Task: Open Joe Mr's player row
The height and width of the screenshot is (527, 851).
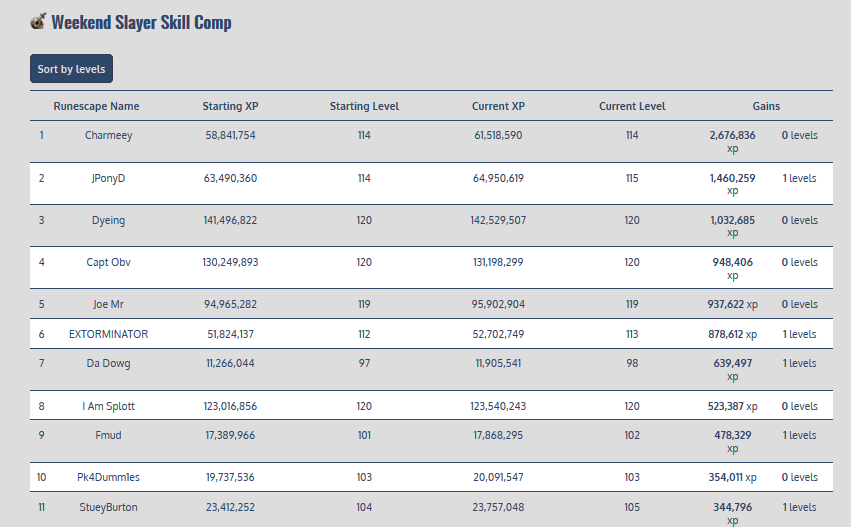Action: (108, 304)
